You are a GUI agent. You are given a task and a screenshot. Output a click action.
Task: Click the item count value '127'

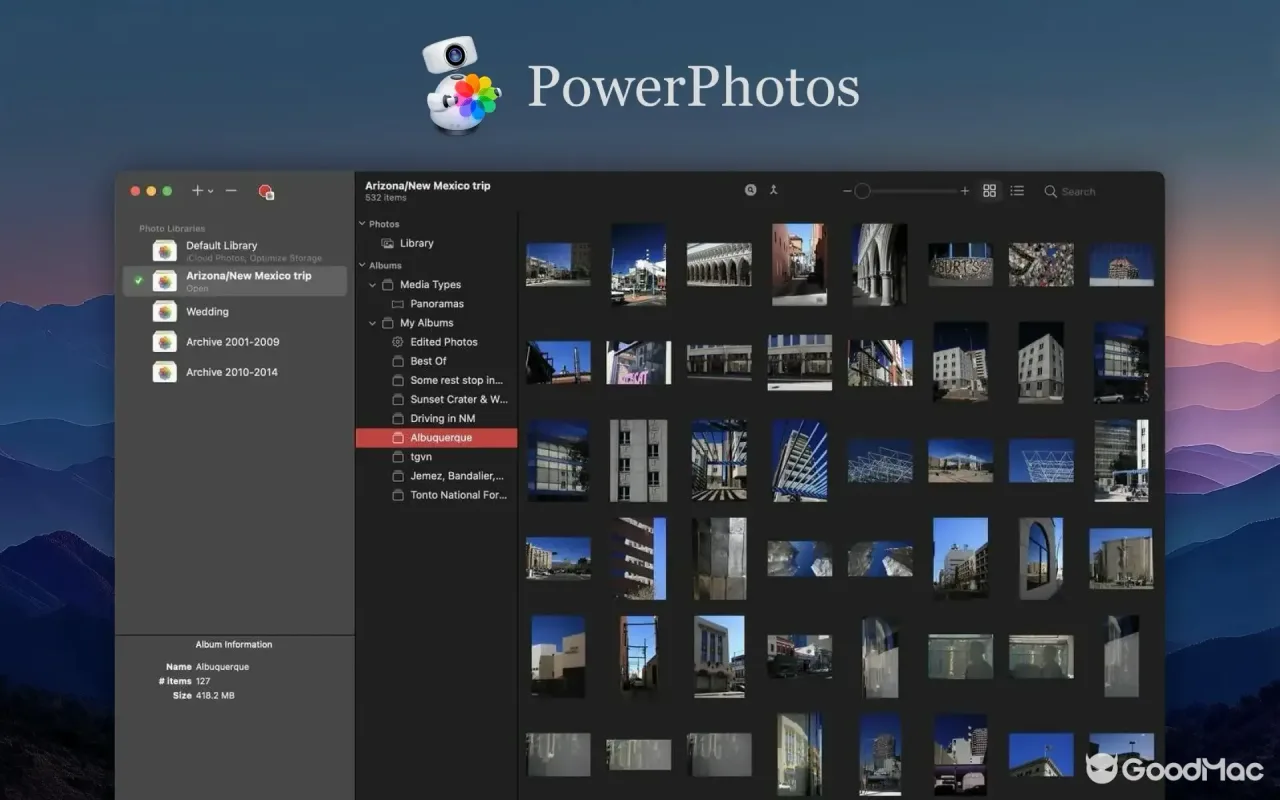point(203,681)
